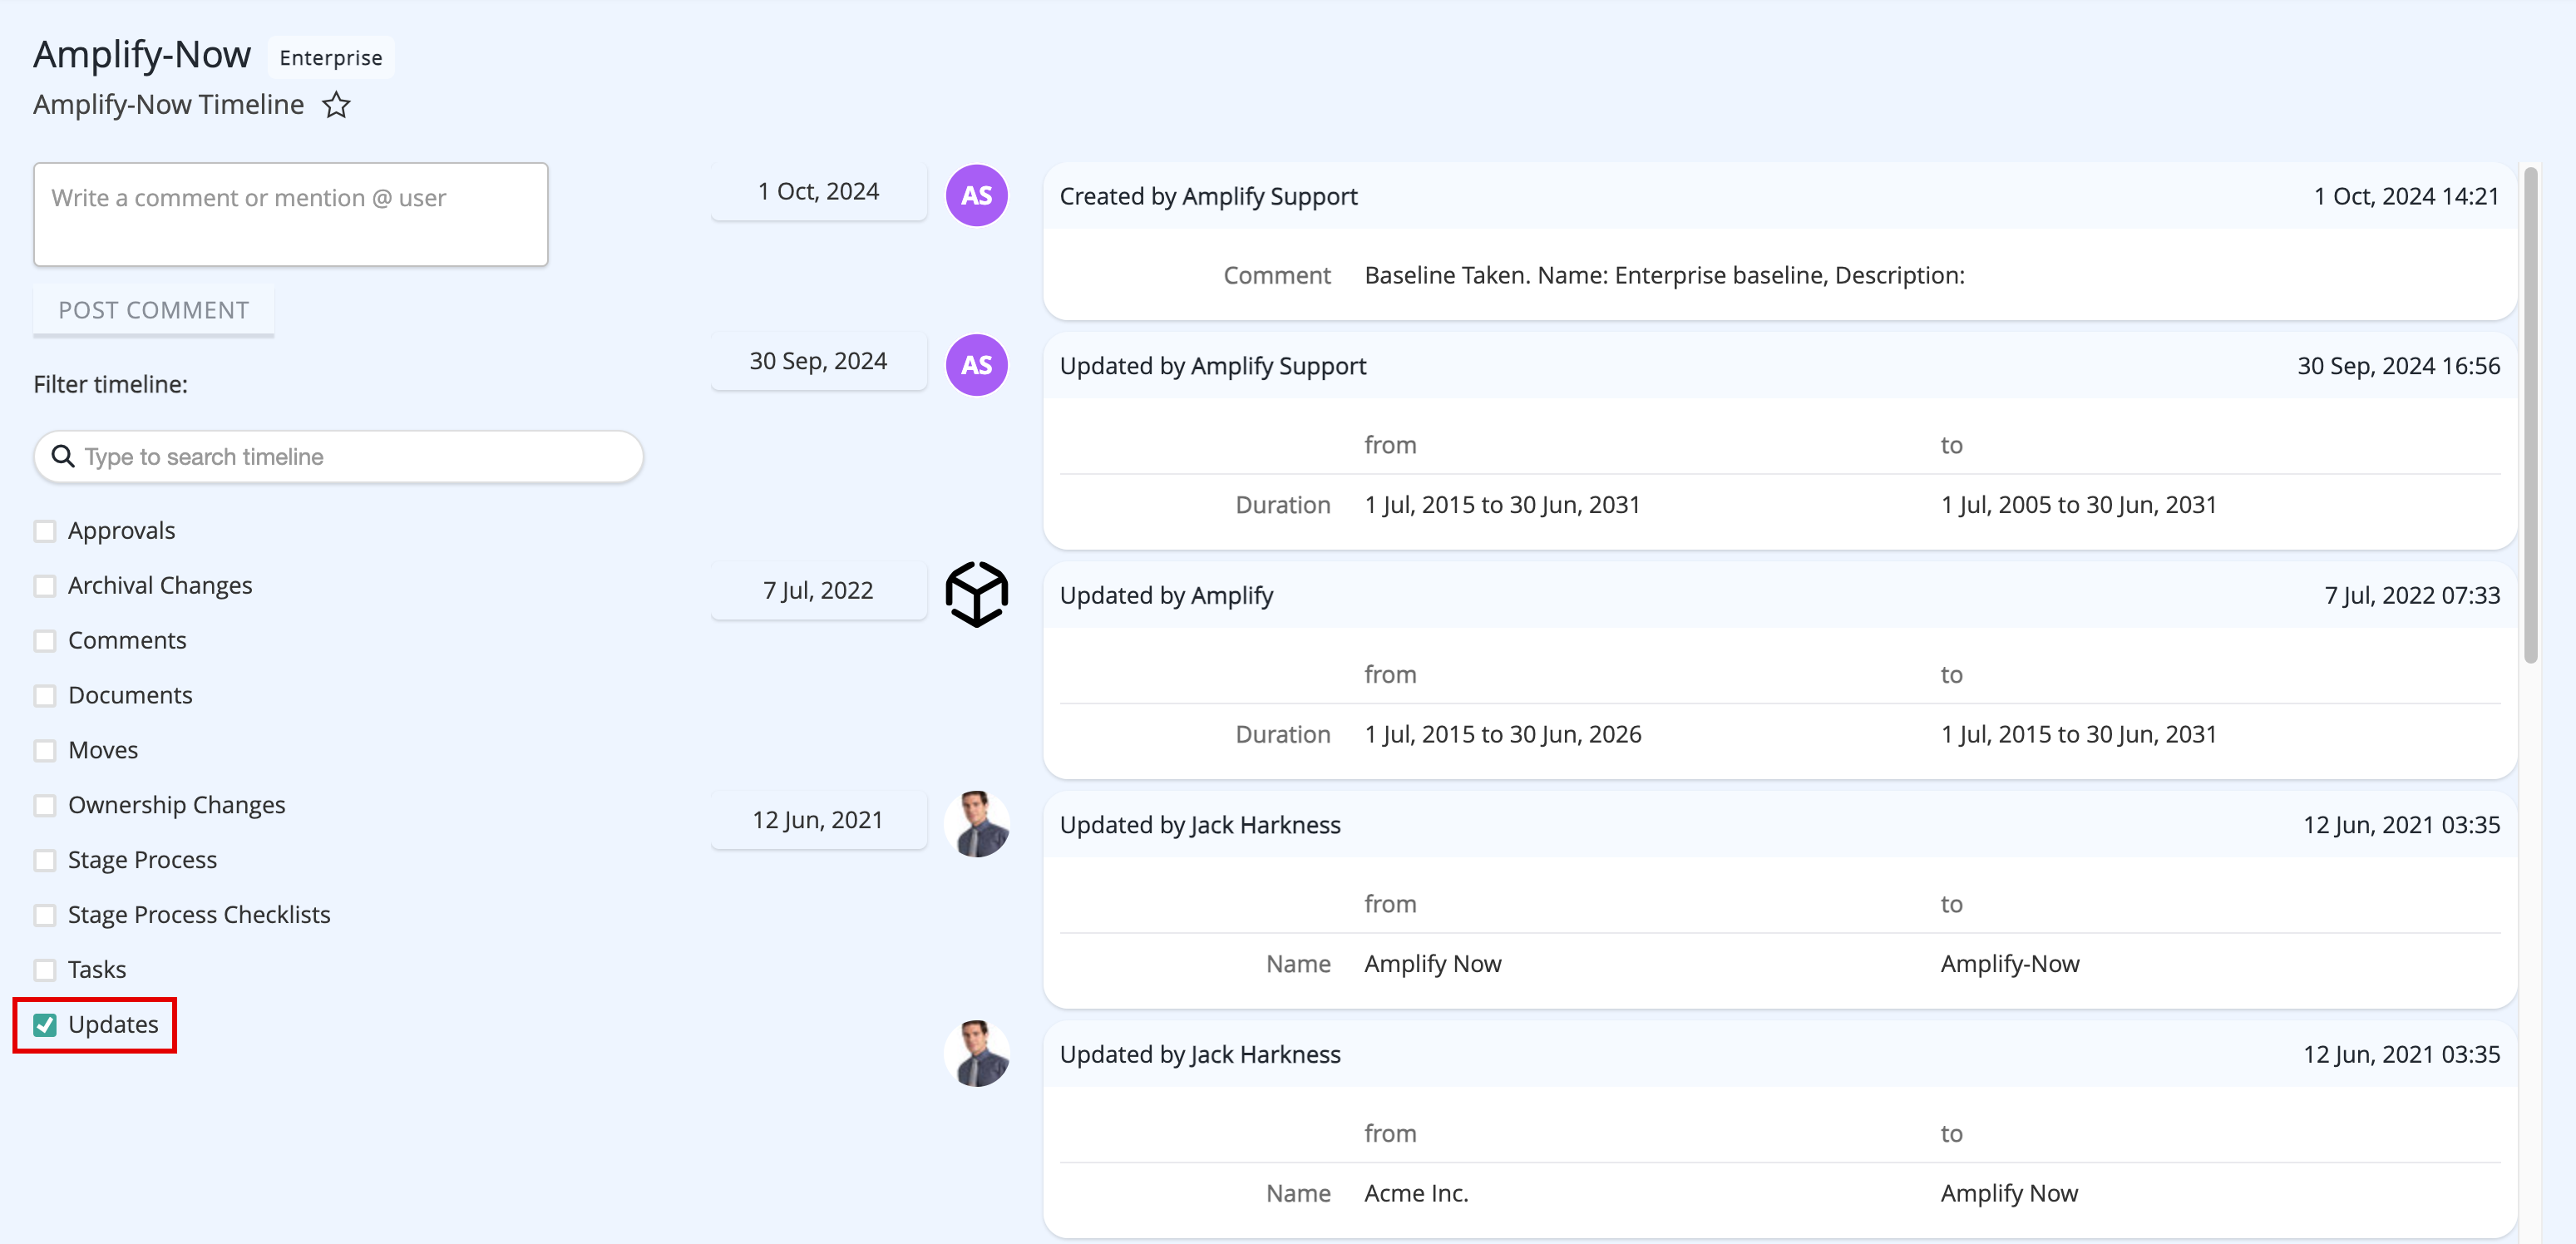Click Jack Harkness avatar on Acme Inc. rename entry

[x=976, y=1054]
